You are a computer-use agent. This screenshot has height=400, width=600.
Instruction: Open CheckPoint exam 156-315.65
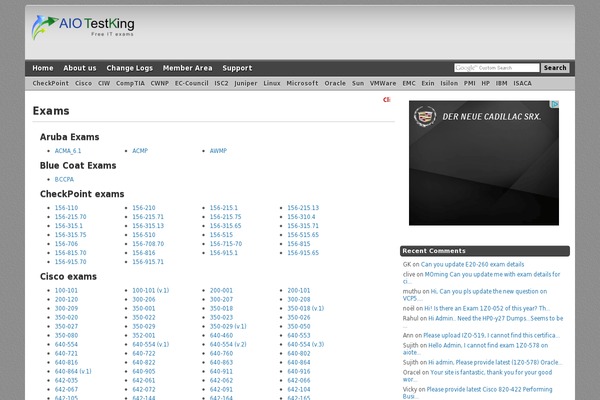click(x=225, y=226)
